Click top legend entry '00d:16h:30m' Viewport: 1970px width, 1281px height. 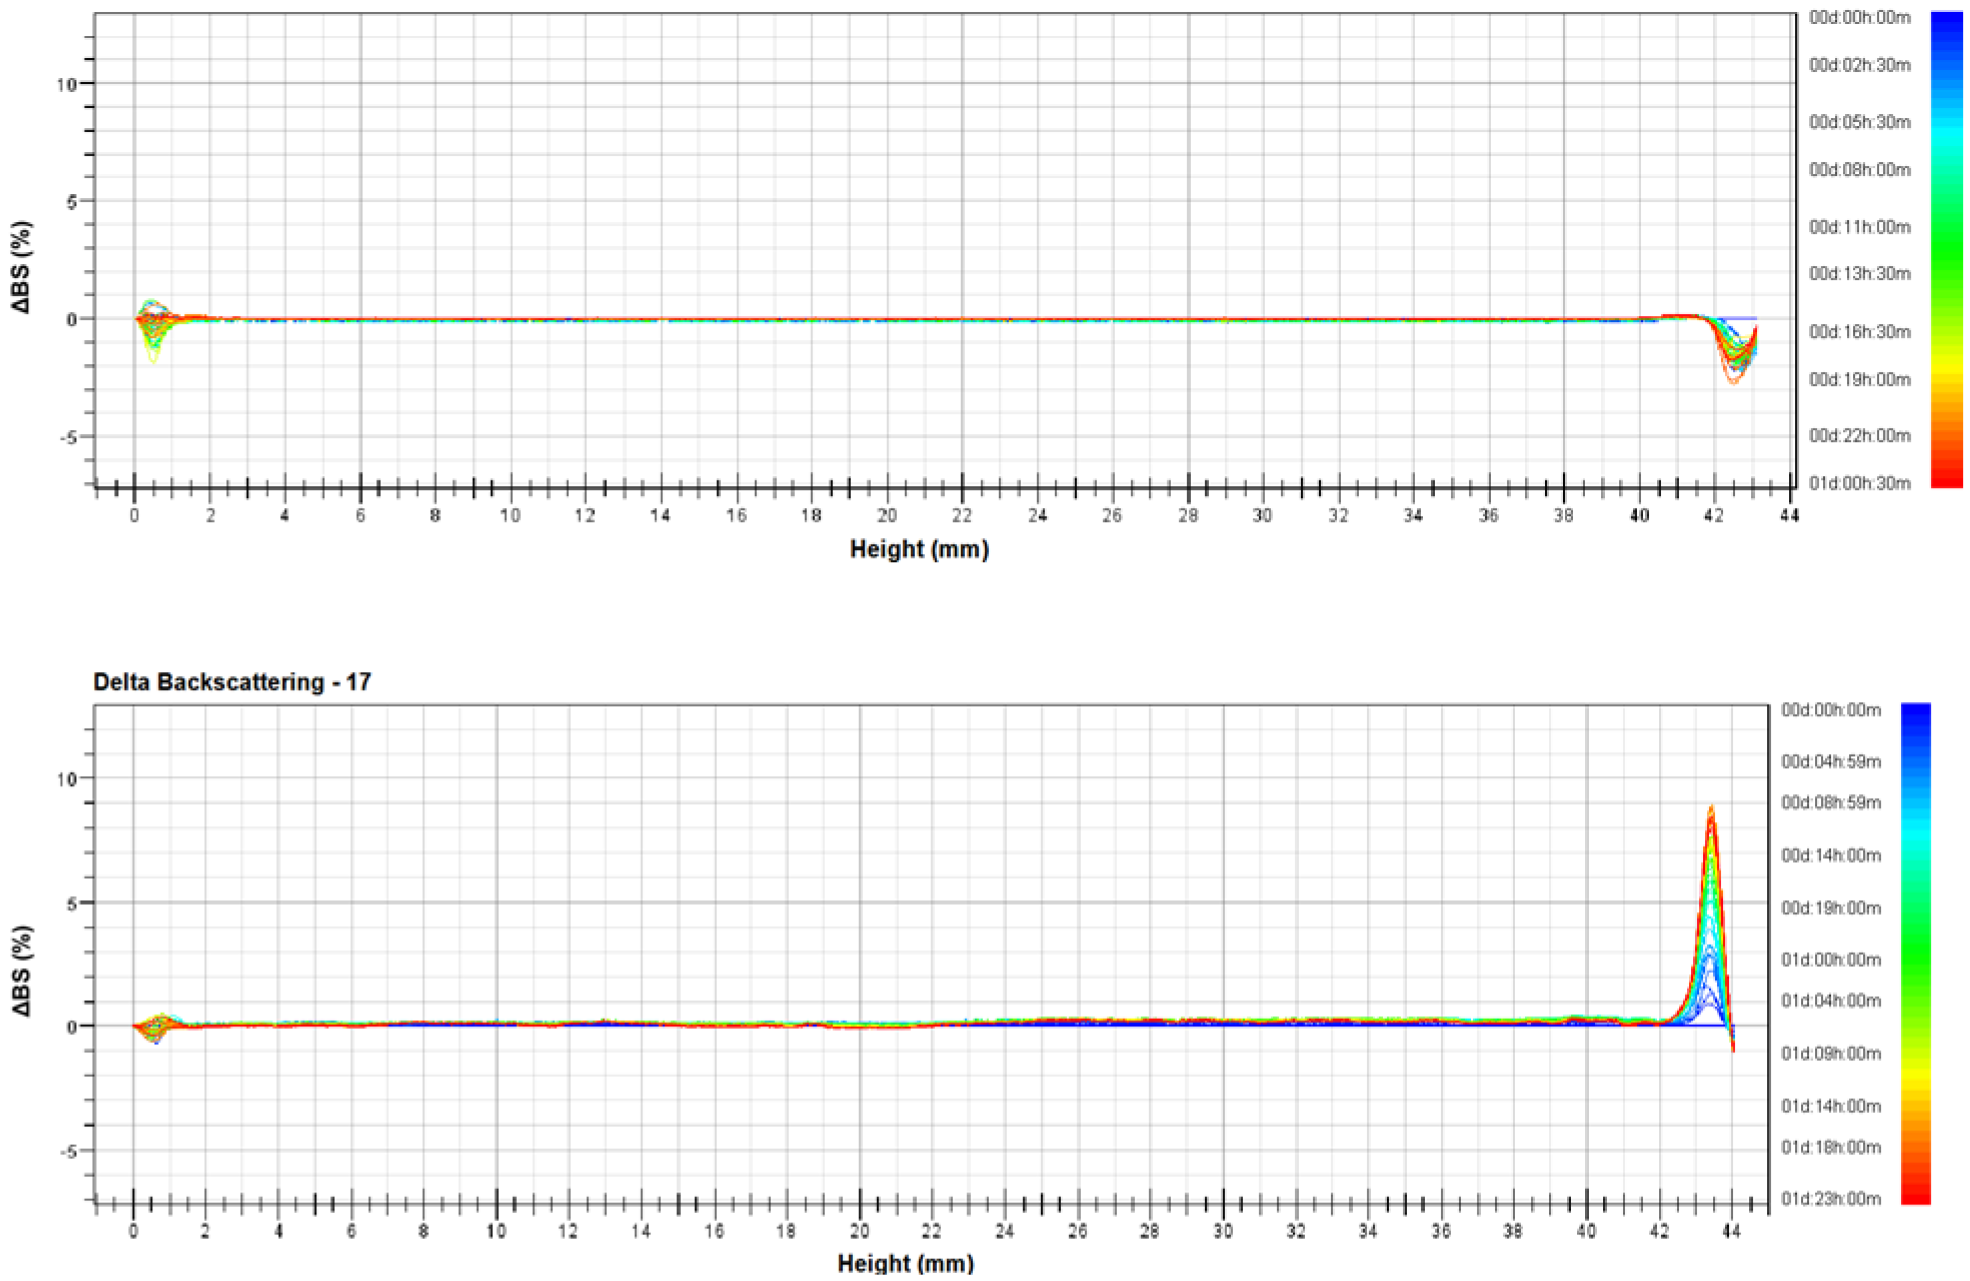pos(1859,332)
